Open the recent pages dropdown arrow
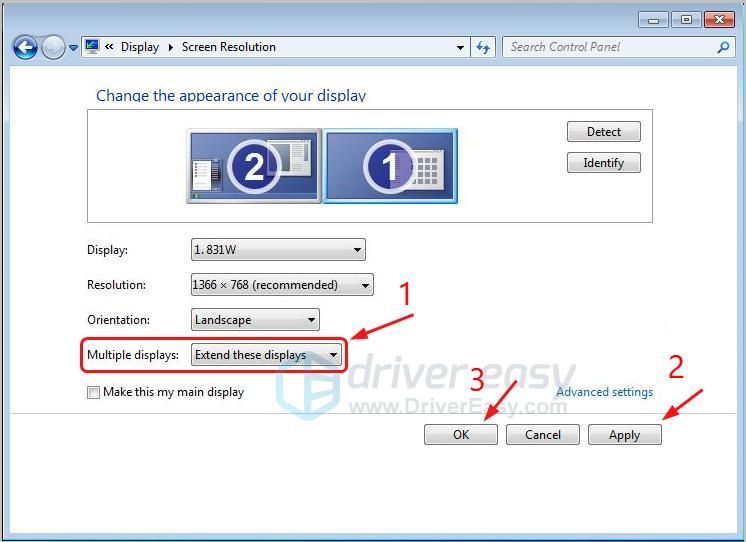 pos(73,48)
